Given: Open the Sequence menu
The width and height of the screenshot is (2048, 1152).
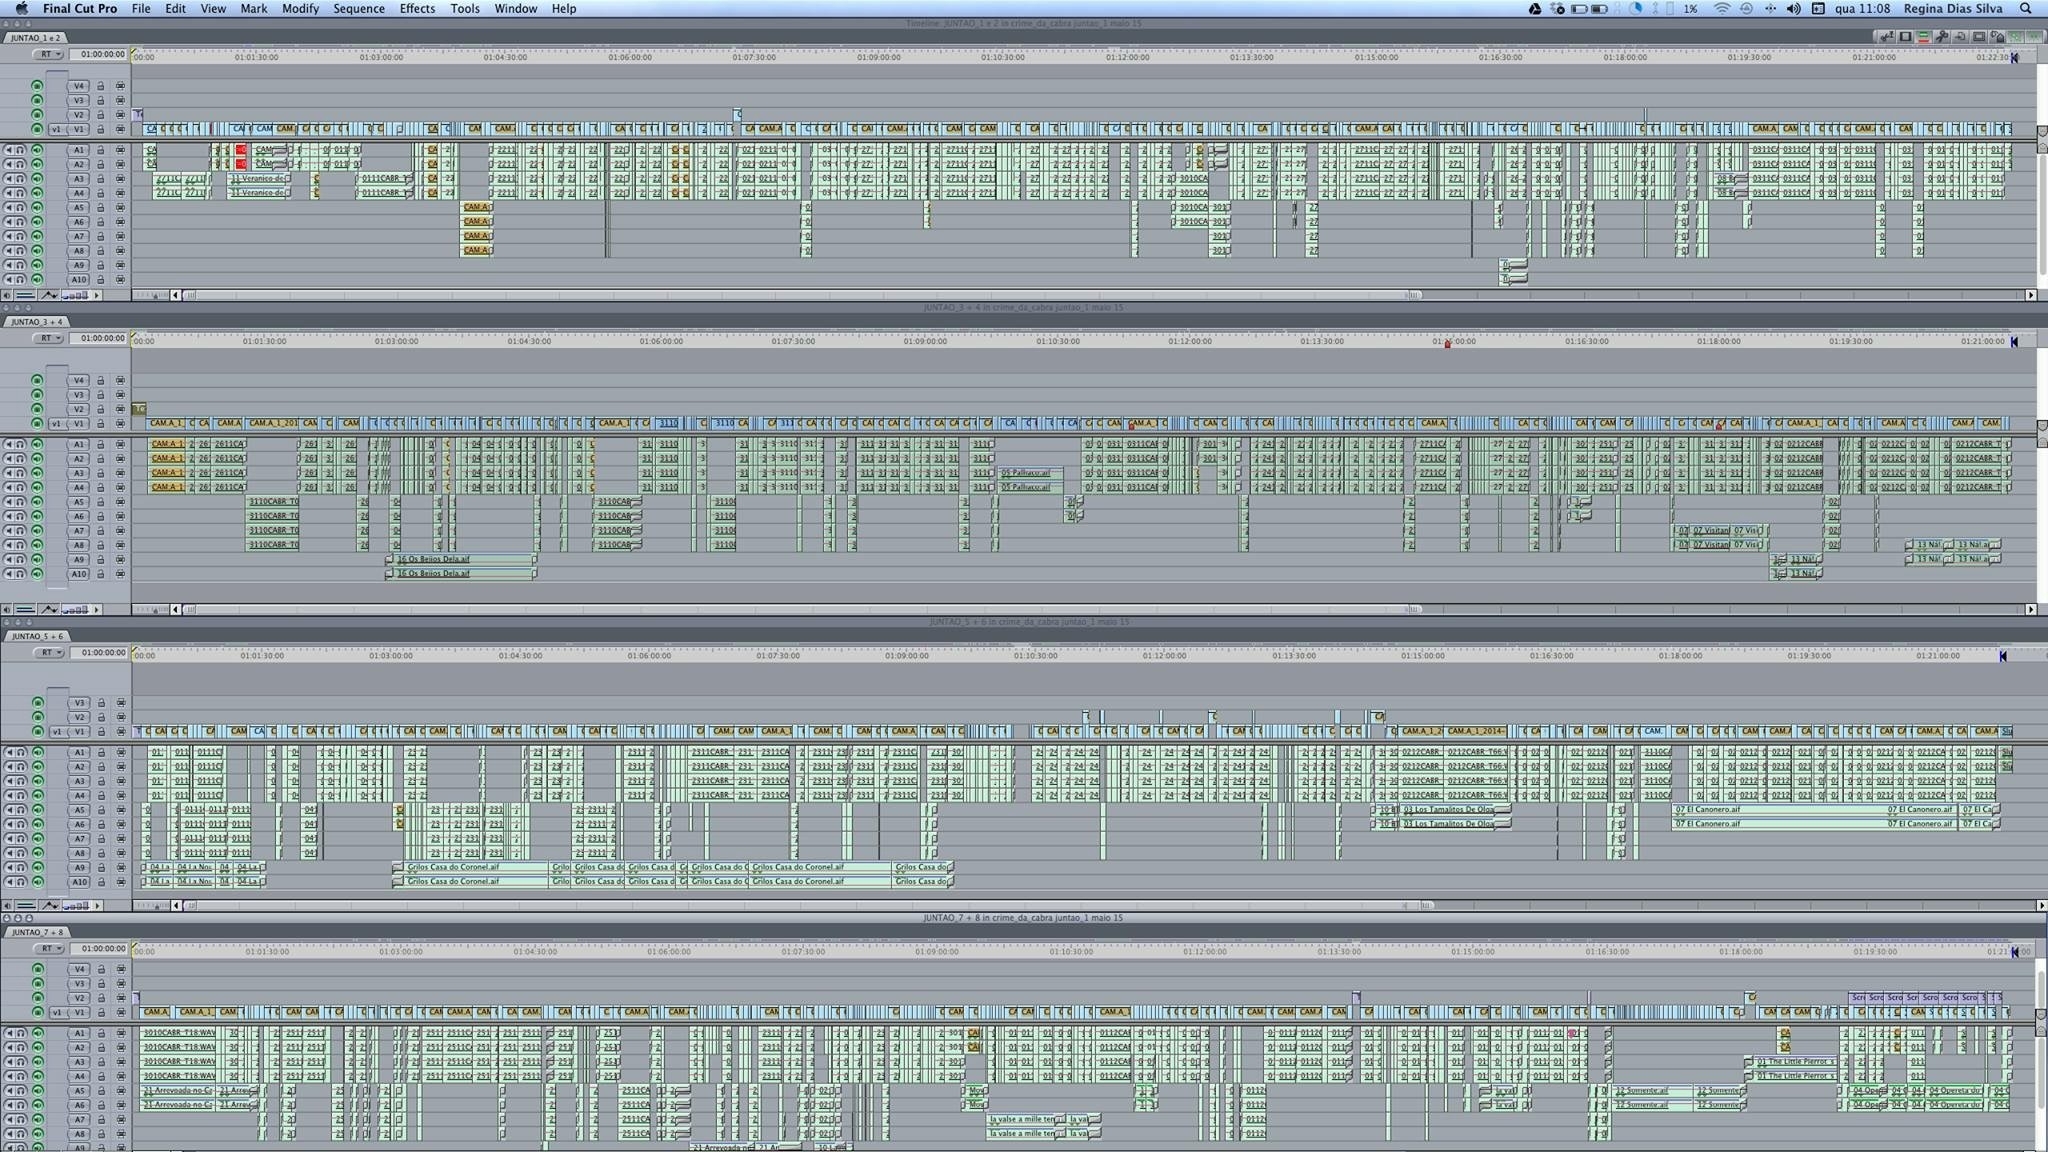Looking at the screenshot, I should pyautogui.click(x=359, y=8).
